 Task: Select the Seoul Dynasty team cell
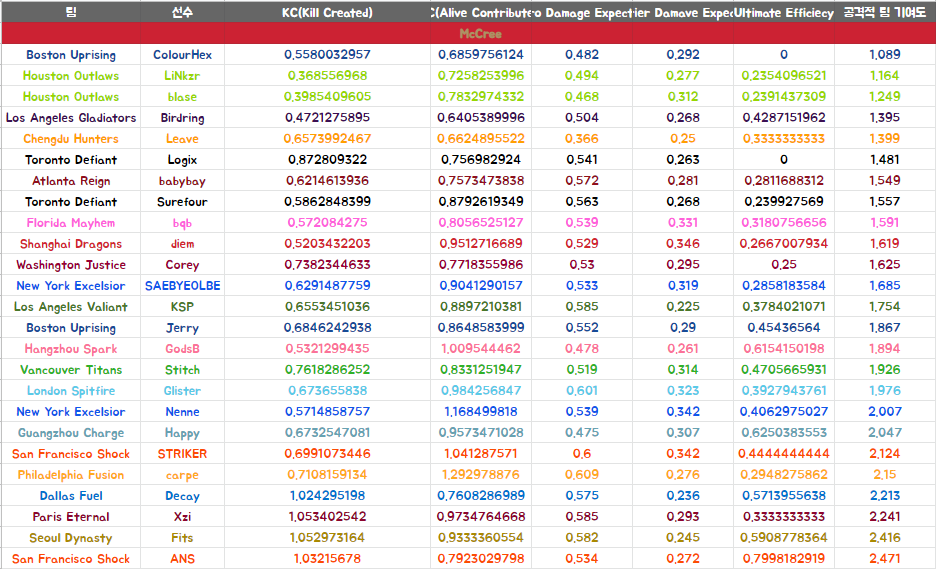click(x=71, y=537)
